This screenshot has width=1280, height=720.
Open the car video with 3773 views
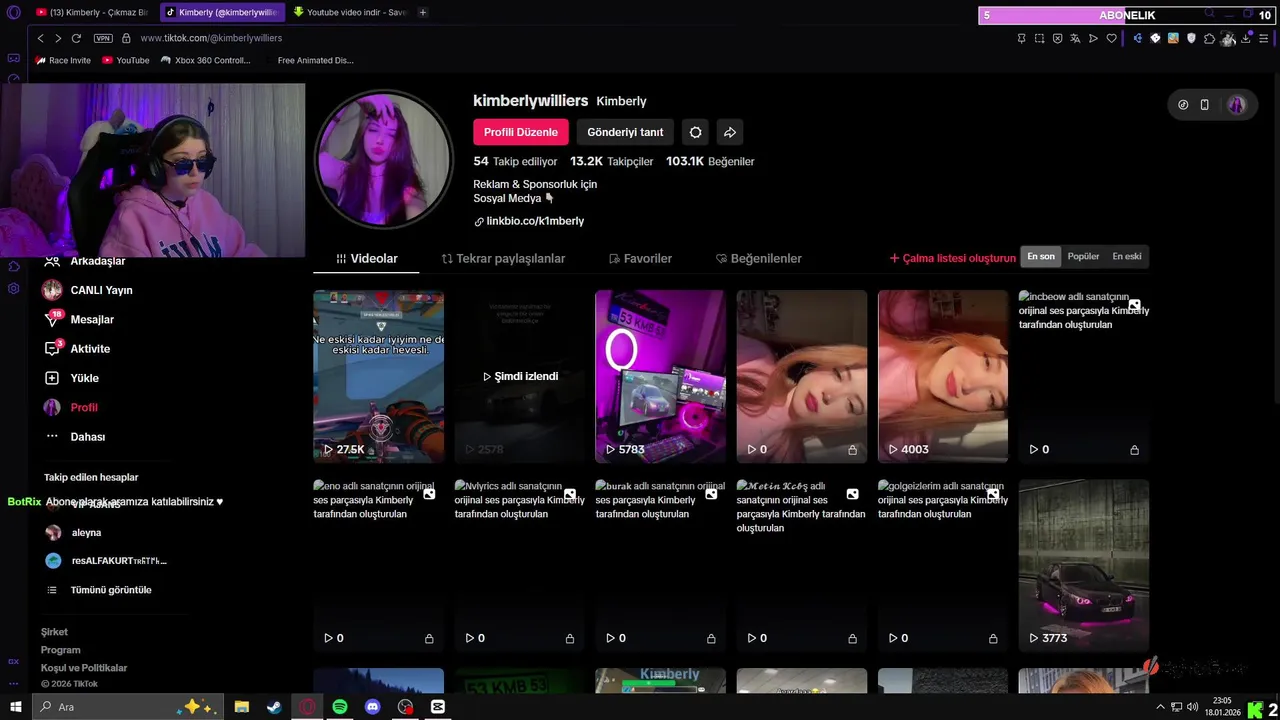1084,565
